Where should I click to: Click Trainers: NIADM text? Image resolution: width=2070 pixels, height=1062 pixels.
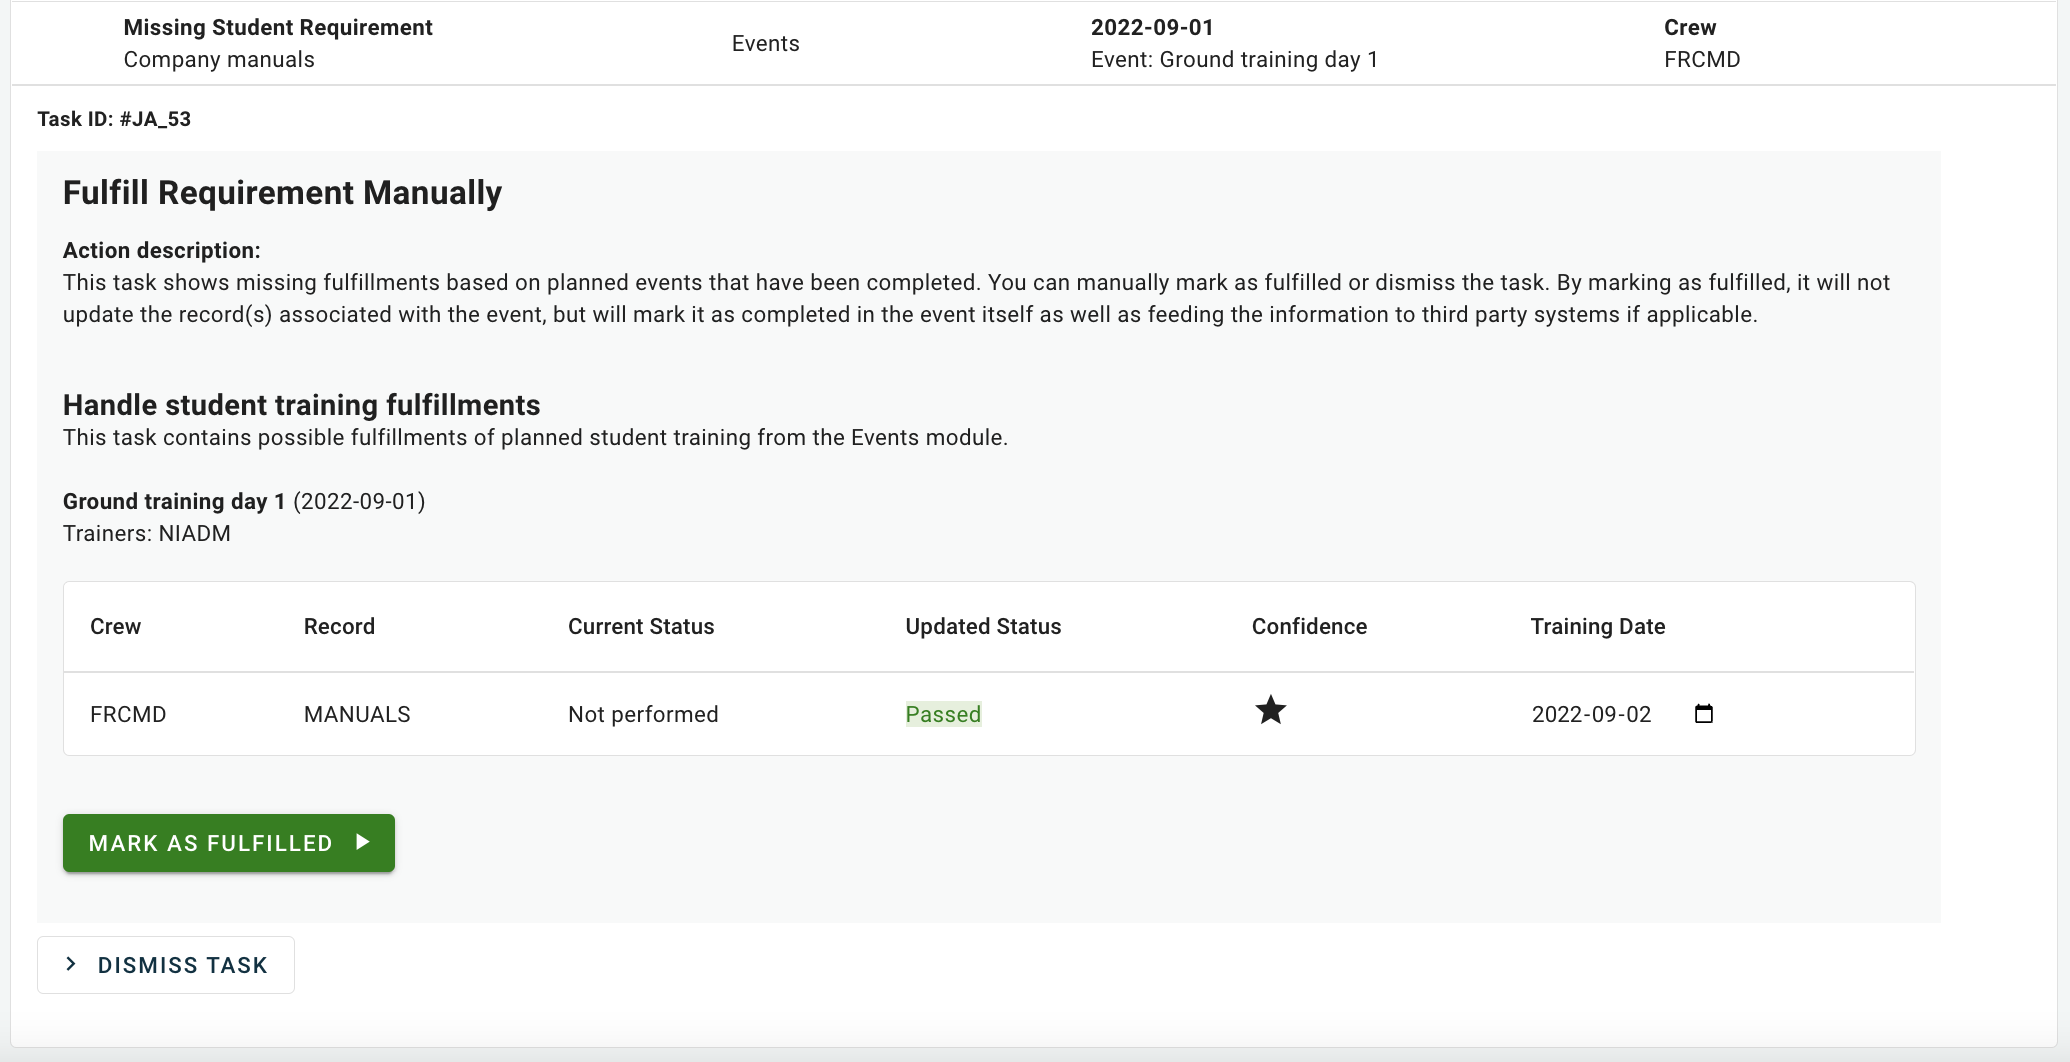pos(147,533)
